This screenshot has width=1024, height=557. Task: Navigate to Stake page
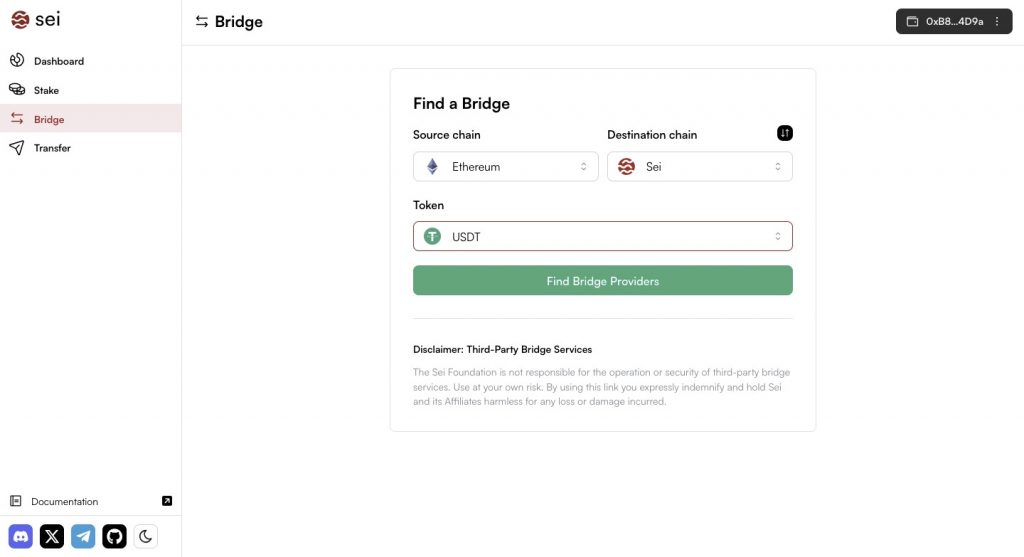pyautogui.click(x=46, y=90)
